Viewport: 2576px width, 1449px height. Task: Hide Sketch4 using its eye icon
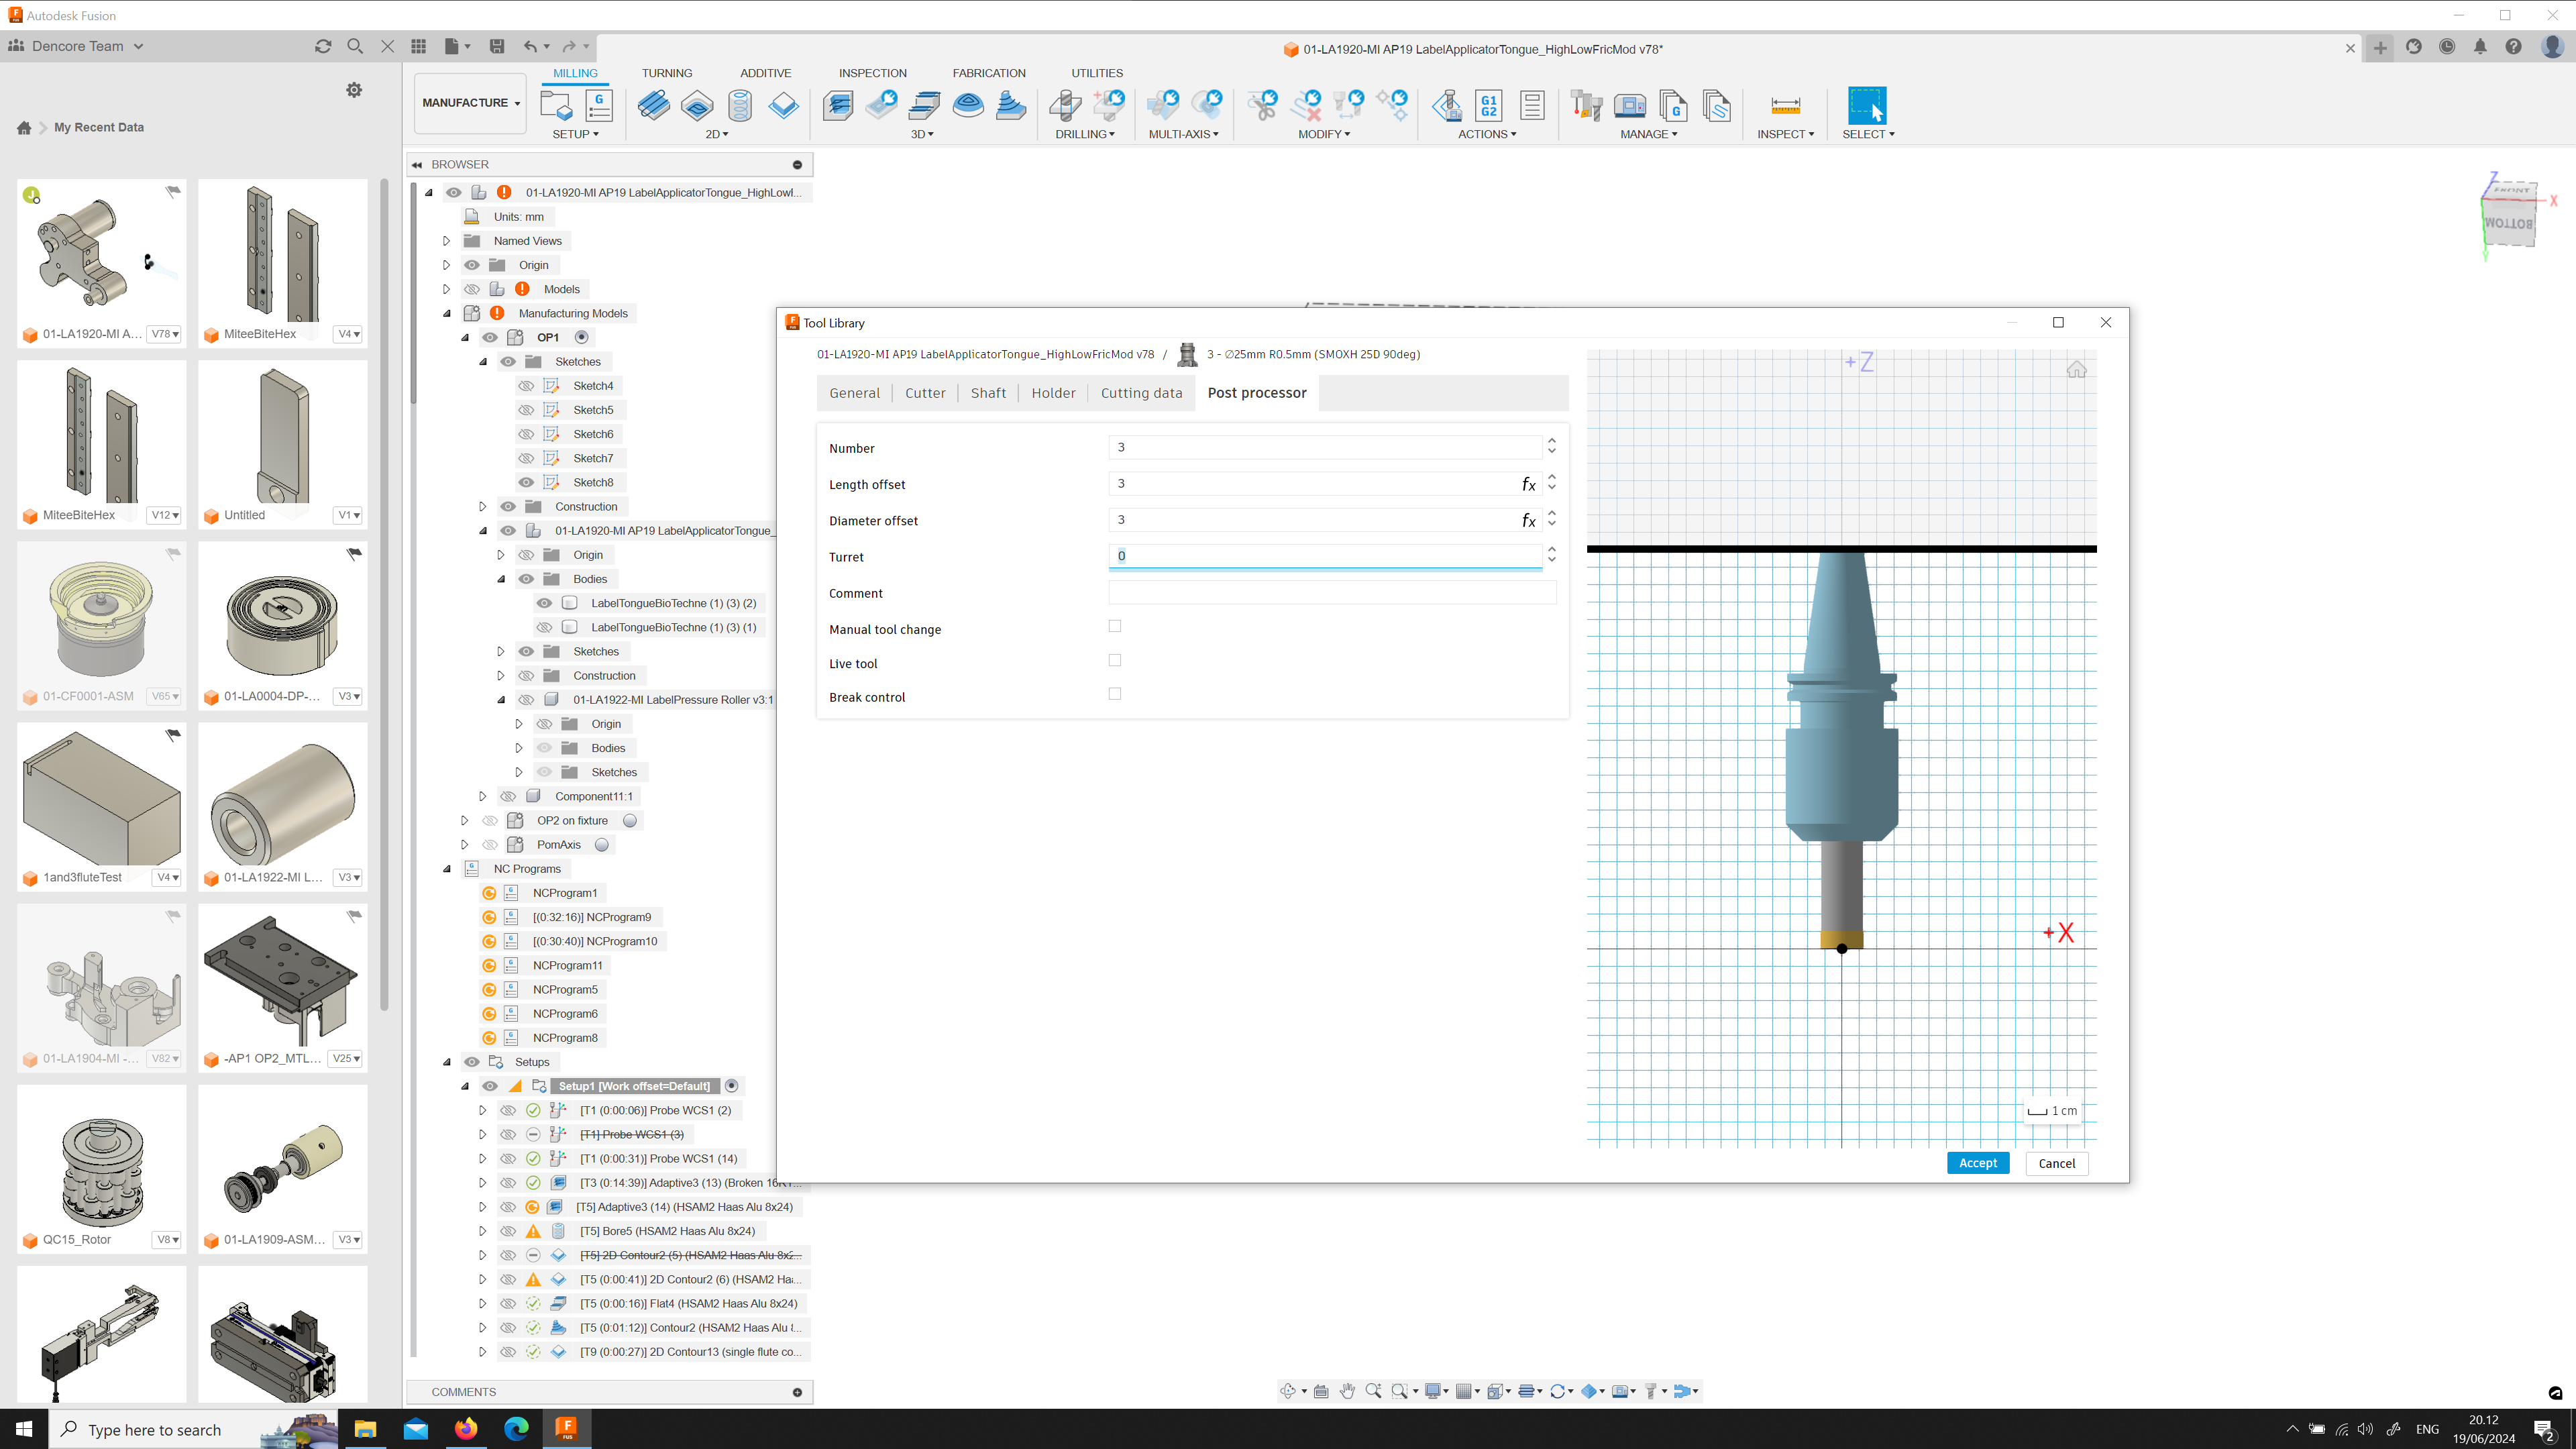click(x=526, y=386)
